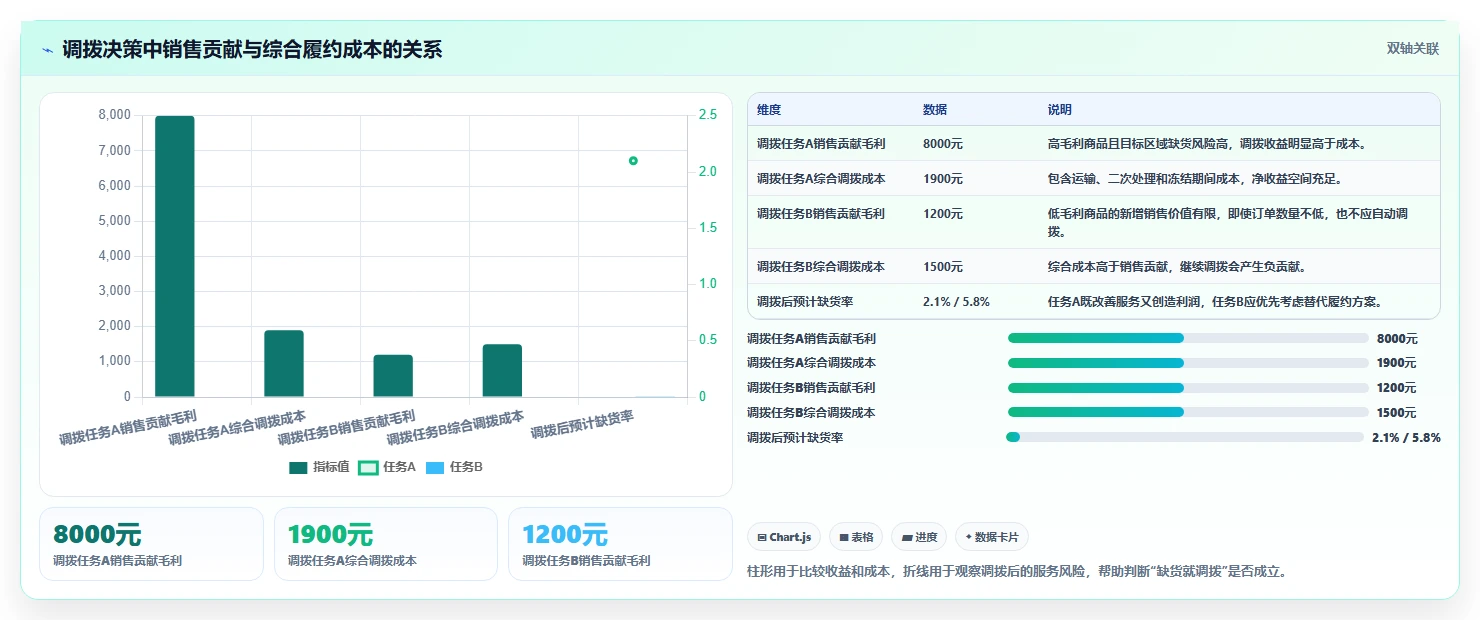Screen dimensions: 1480x620
Task: Select the Chart.js tag button
Action: coord(784,537)
